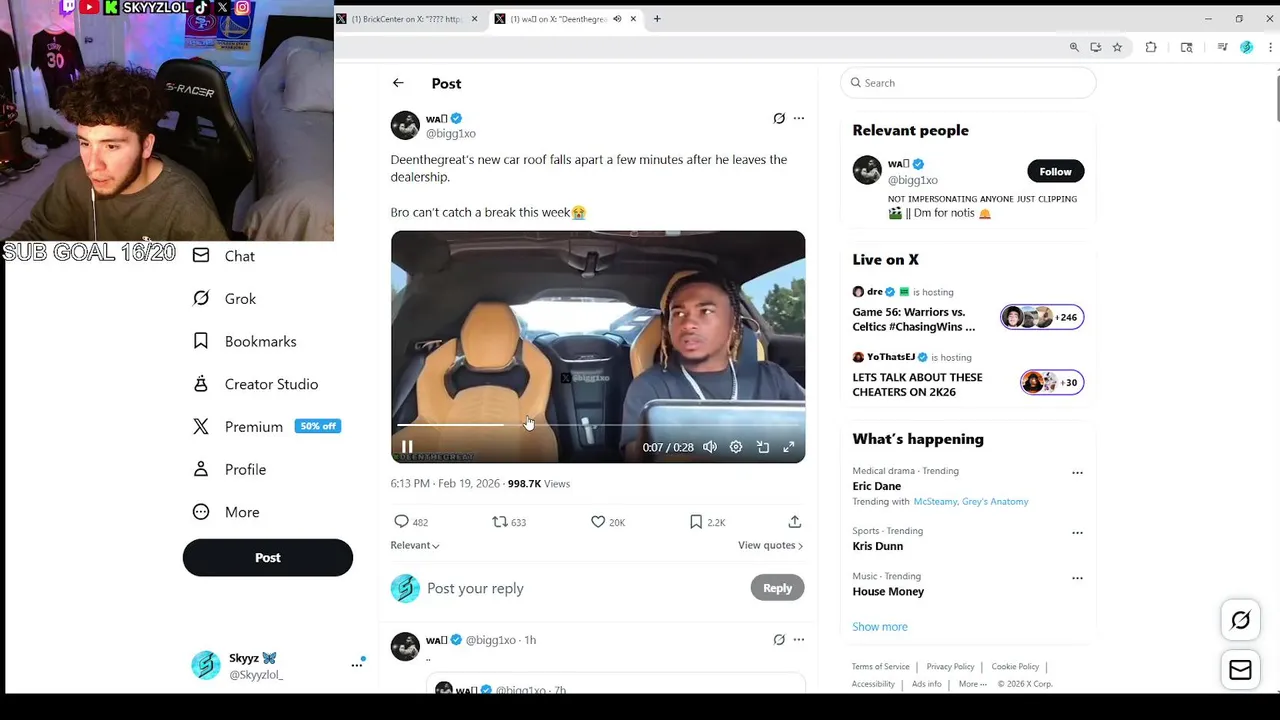
Task: Expand video to fullscreen
Action: click(x=789, y=447)
